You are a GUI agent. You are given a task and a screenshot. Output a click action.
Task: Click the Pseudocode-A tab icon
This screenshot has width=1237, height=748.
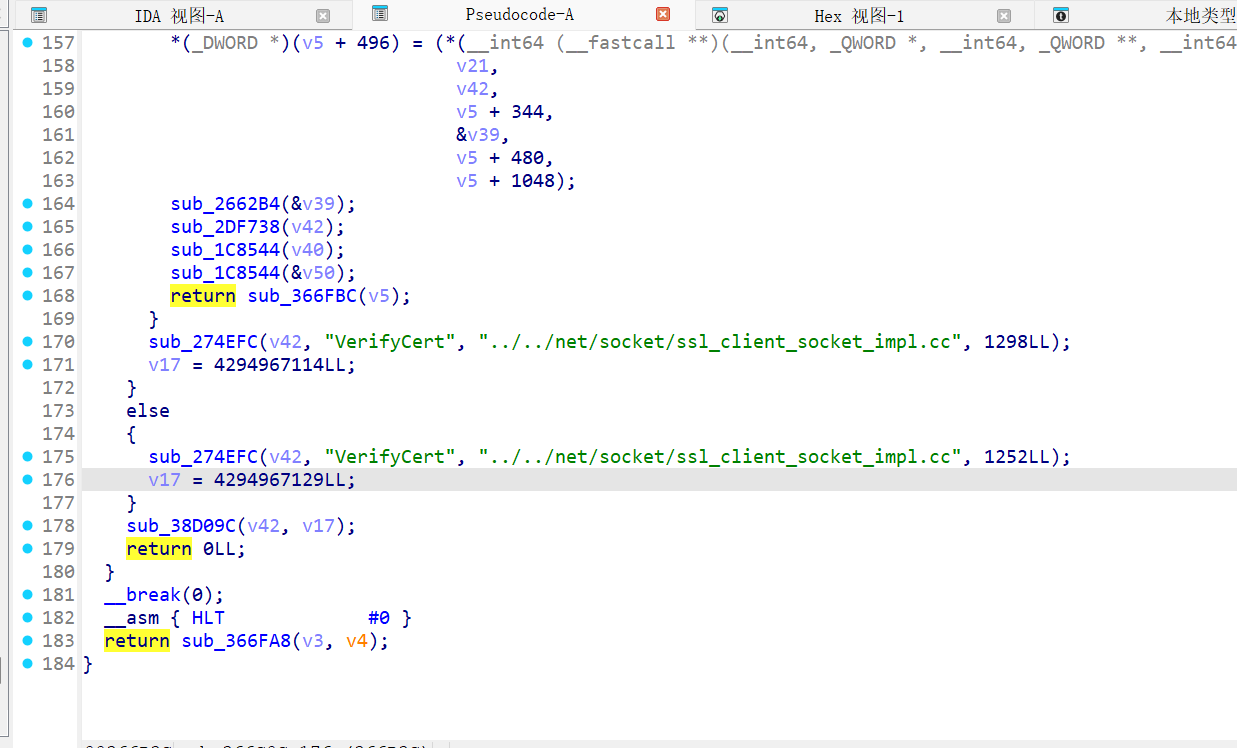[380, 14]
